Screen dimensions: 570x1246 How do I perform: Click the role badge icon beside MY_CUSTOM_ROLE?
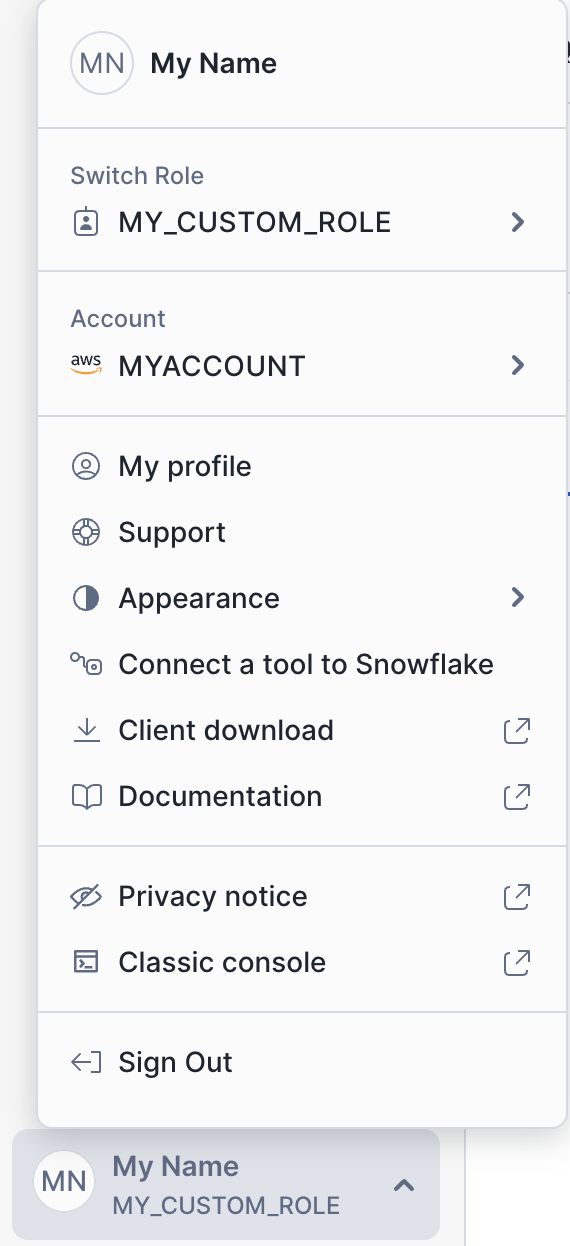[x=87, y=222]
